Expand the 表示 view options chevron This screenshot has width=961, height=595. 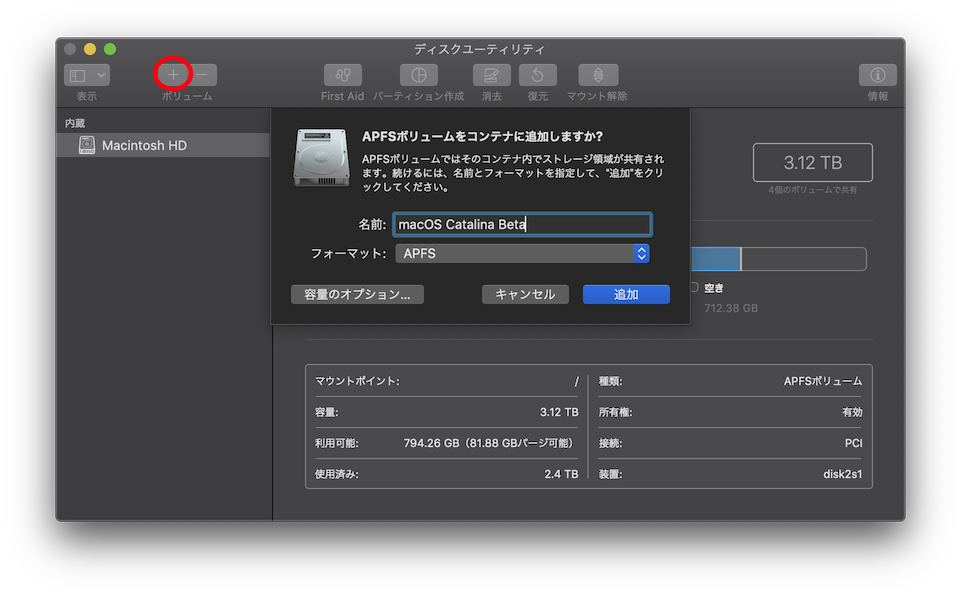[x=101, y=75]
